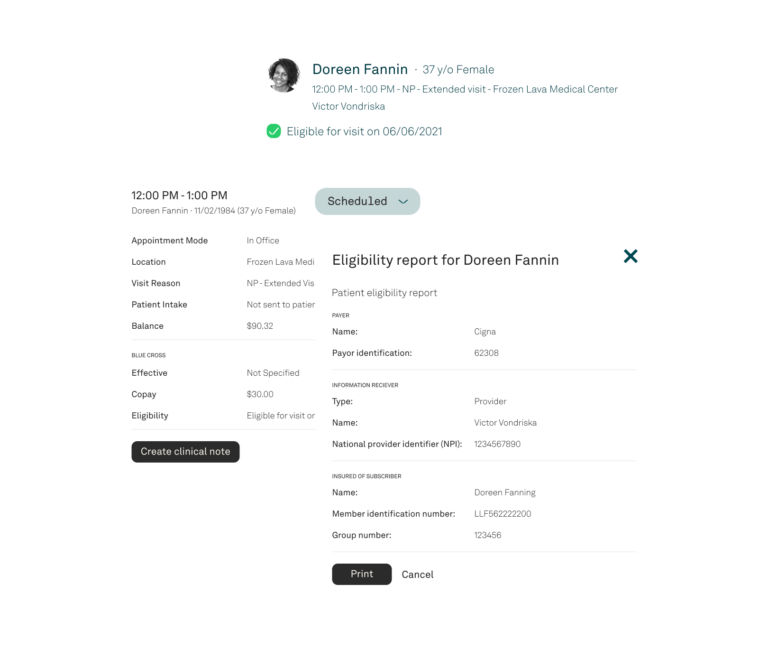This screenshot has height=649, width=768.
Task: Click the chevron arrow in Scheduled pill
Action: click(403, 202)
